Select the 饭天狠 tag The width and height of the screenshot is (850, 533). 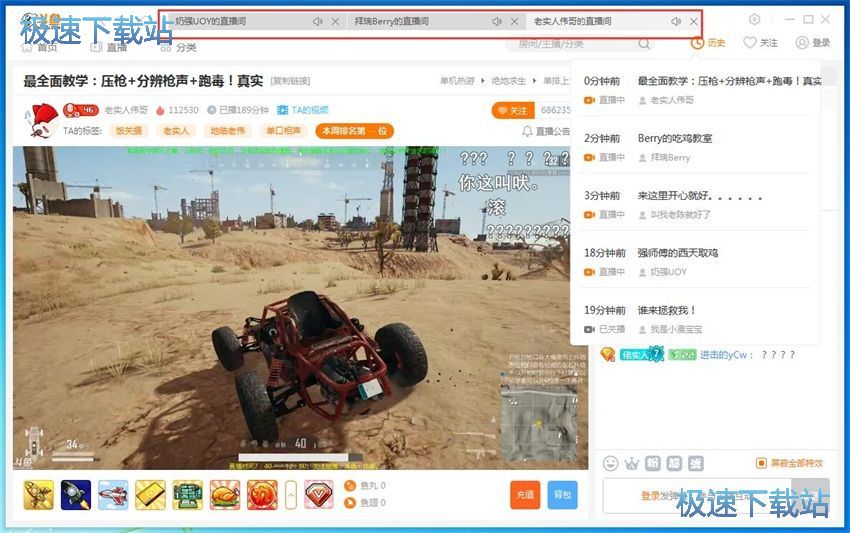point(129,131)
